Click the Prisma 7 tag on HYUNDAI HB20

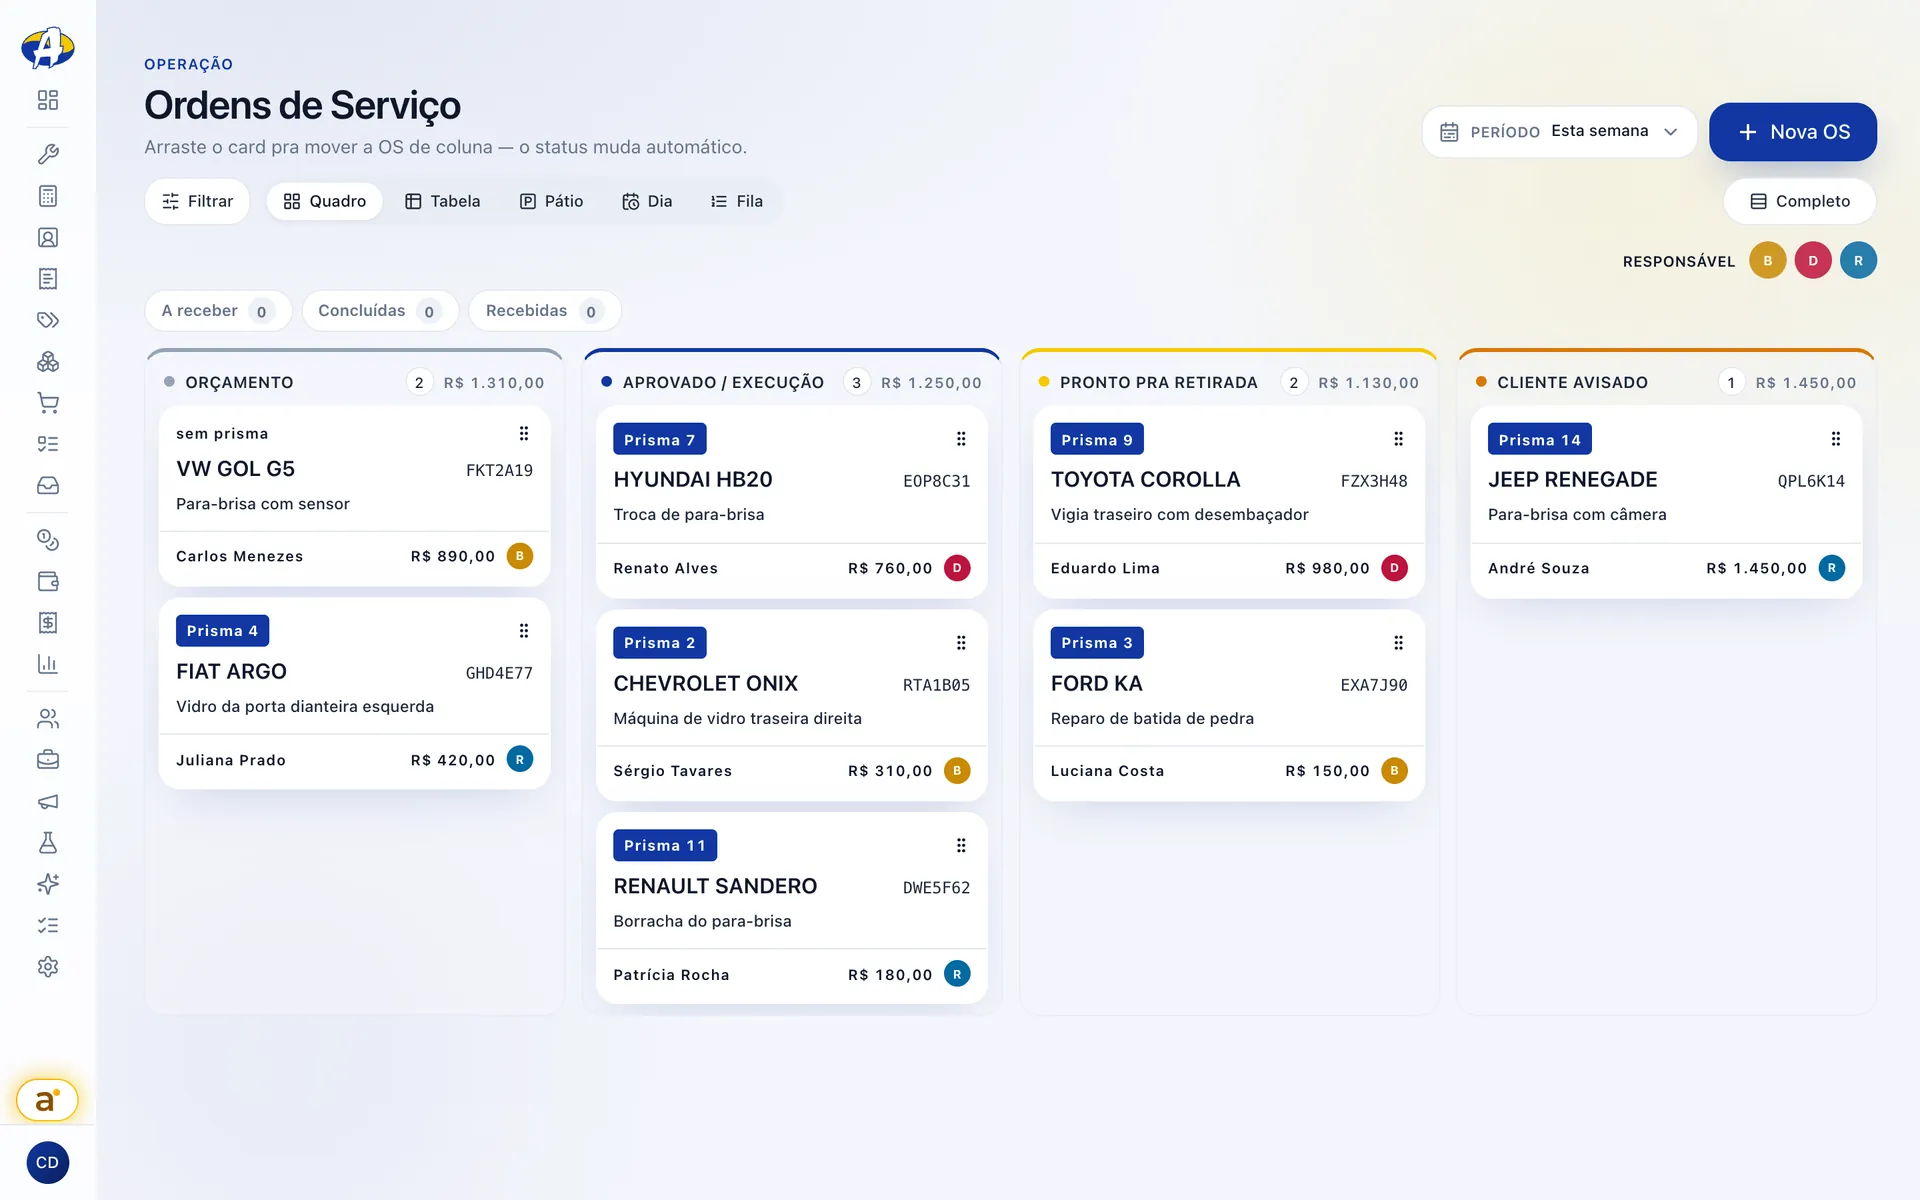(x=659, y=440)
